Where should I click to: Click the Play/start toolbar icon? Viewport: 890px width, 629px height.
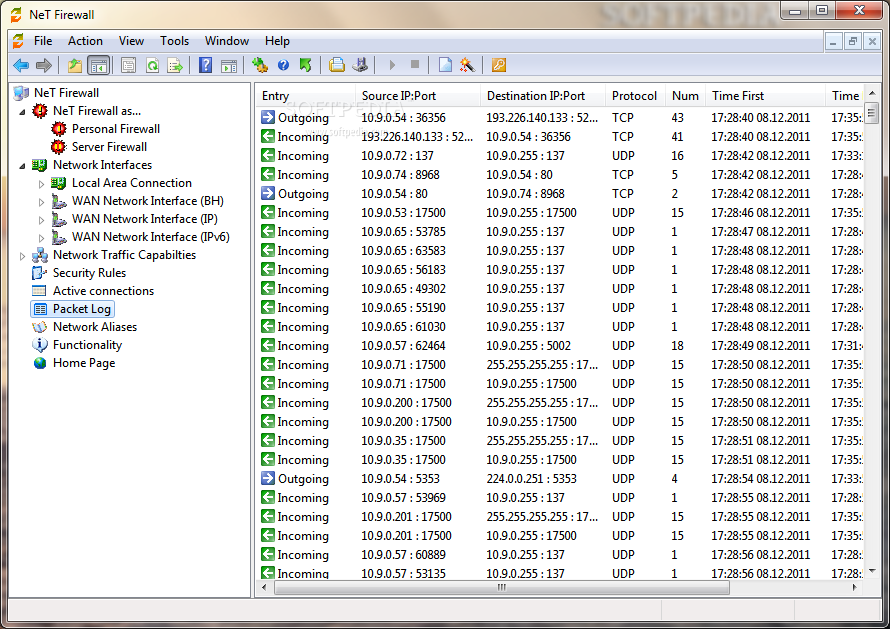tap(392, 65)
